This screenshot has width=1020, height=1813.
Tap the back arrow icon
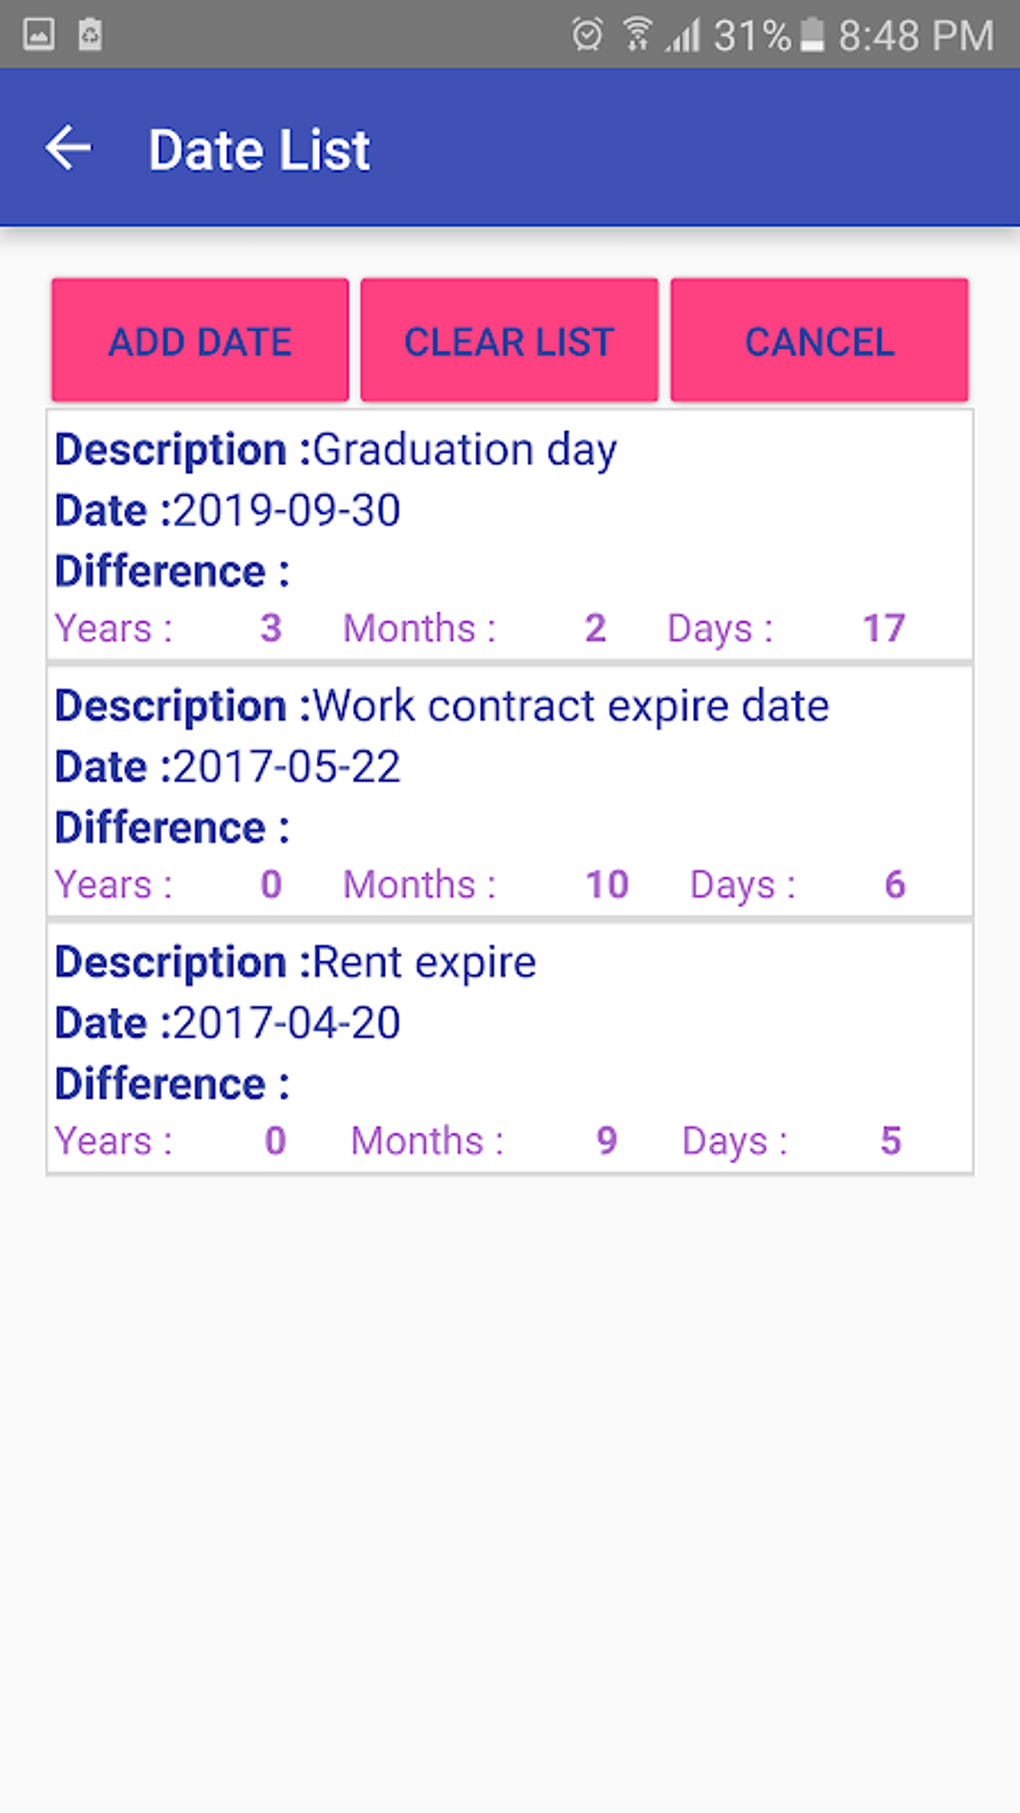pyautogui.click(x=68, y=149)
